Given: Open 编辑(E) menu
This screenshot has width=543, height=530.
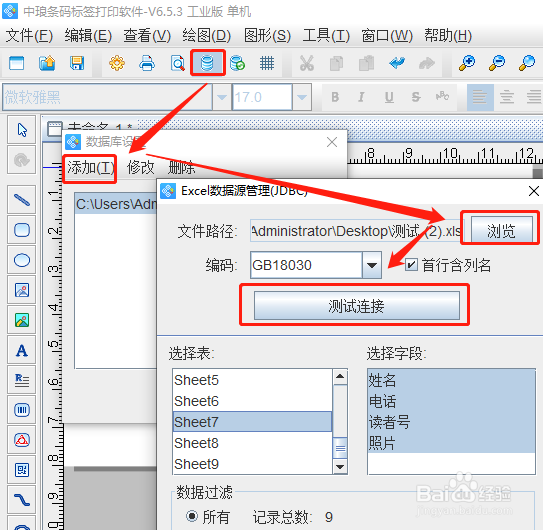Looking at the screenshot, I should click(88, 36).
